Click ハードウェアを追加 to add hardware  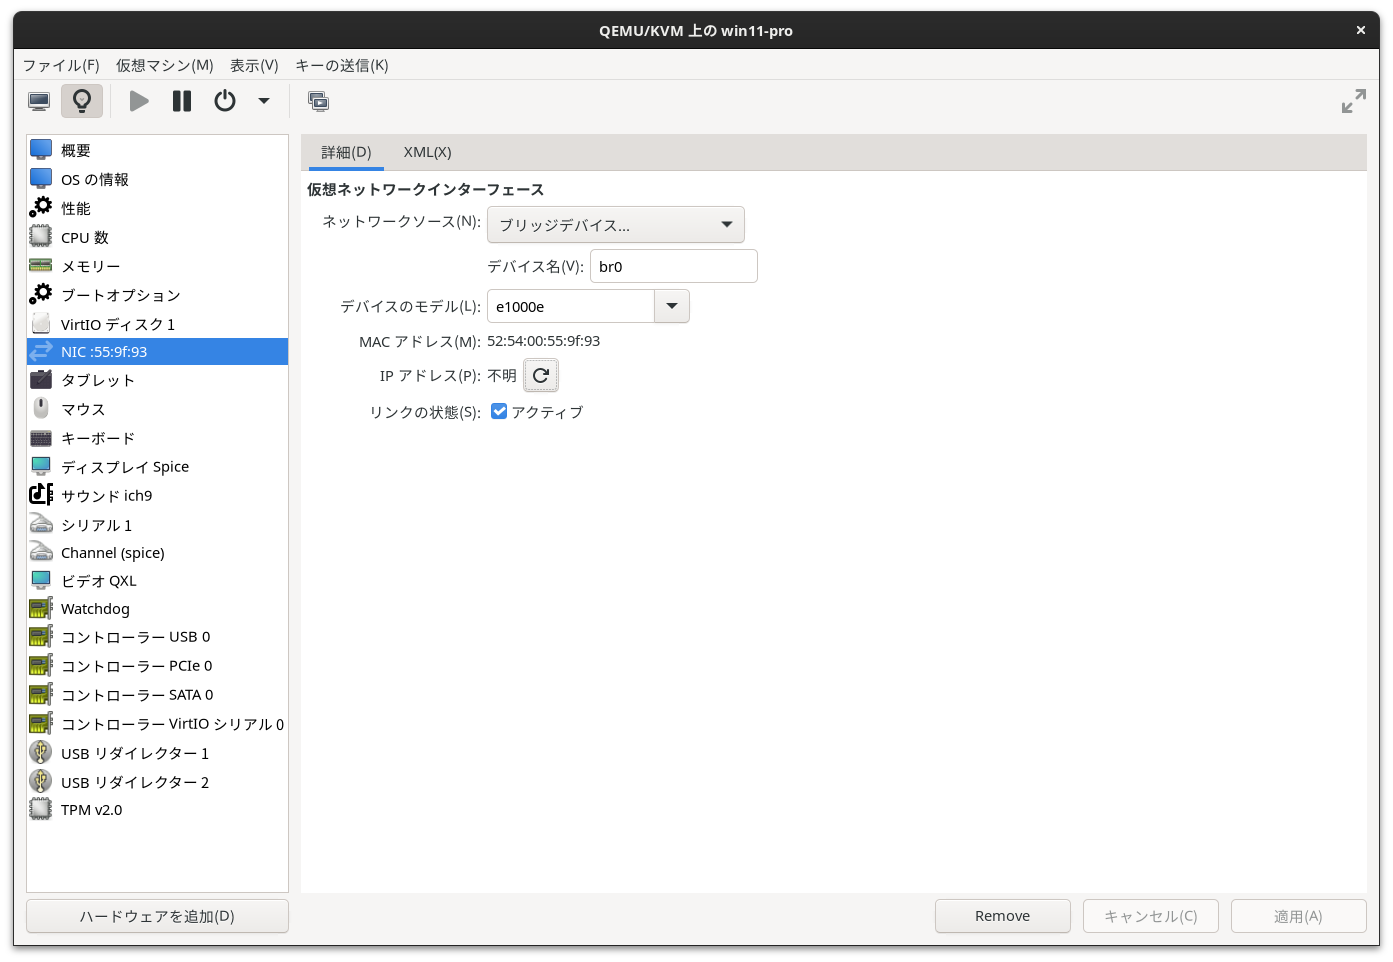coord(156,916)
